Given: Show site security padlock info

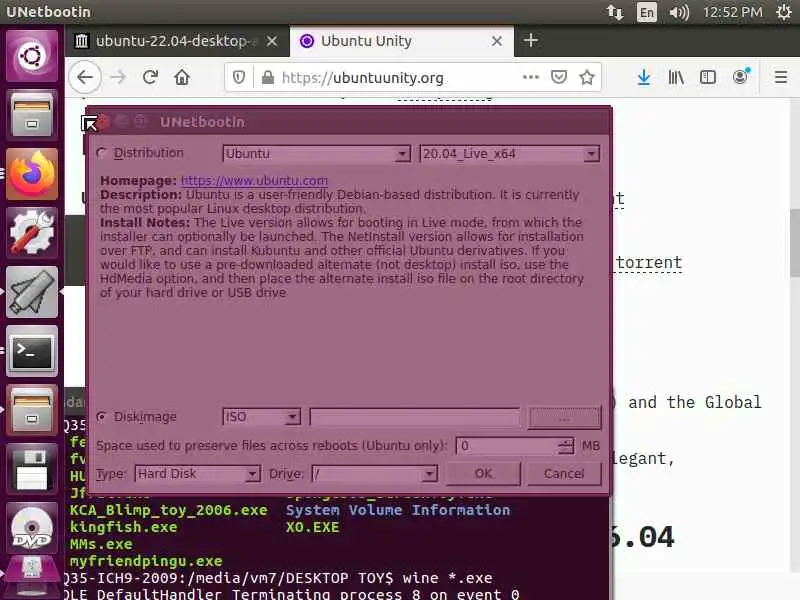Looking at the screenshot, I should [x=267, y=78].
